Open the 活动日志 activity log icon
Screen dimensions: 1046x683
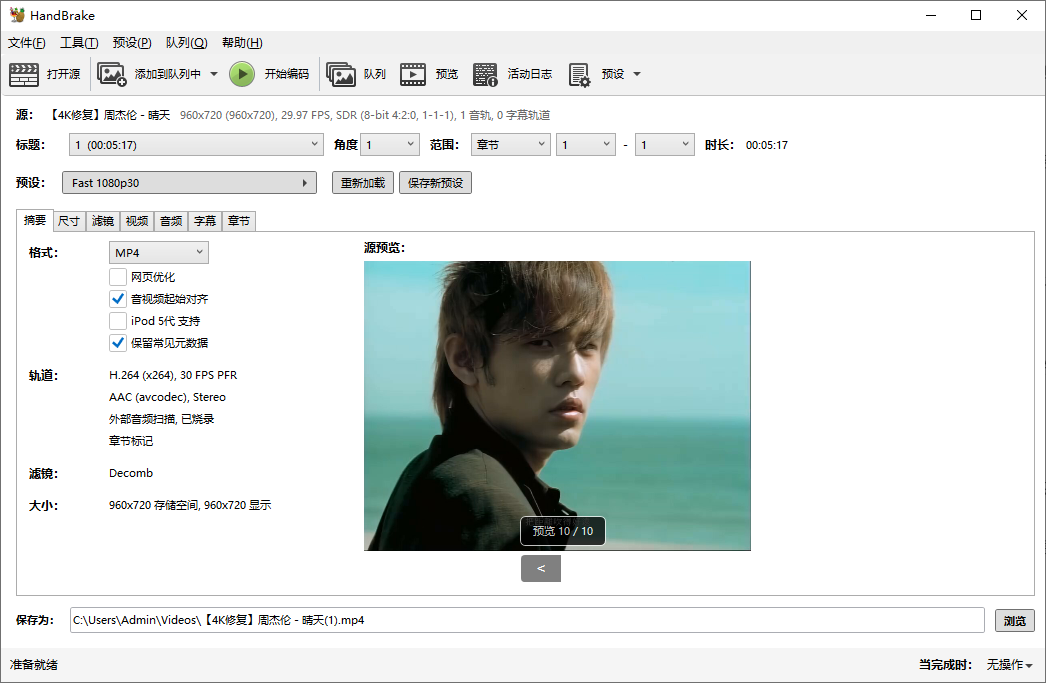click(485, 74)
